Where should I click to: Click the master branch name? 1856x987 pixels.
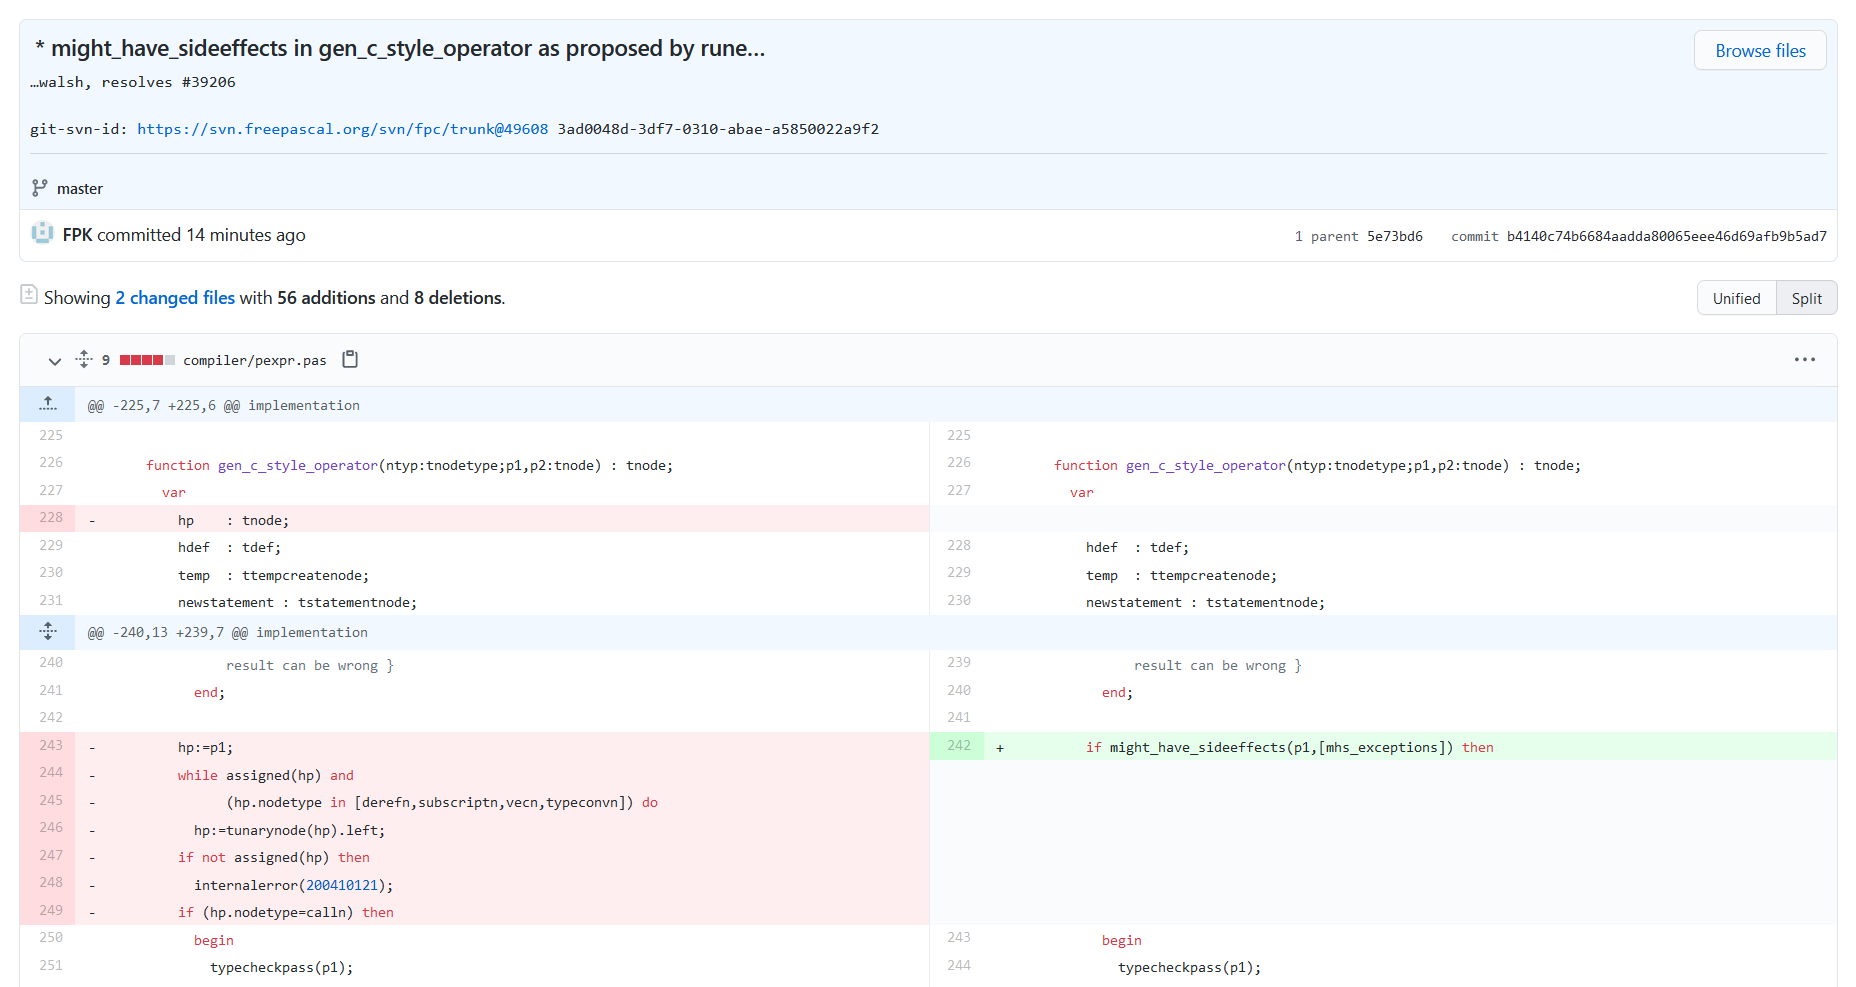click(x=80, y=189)
